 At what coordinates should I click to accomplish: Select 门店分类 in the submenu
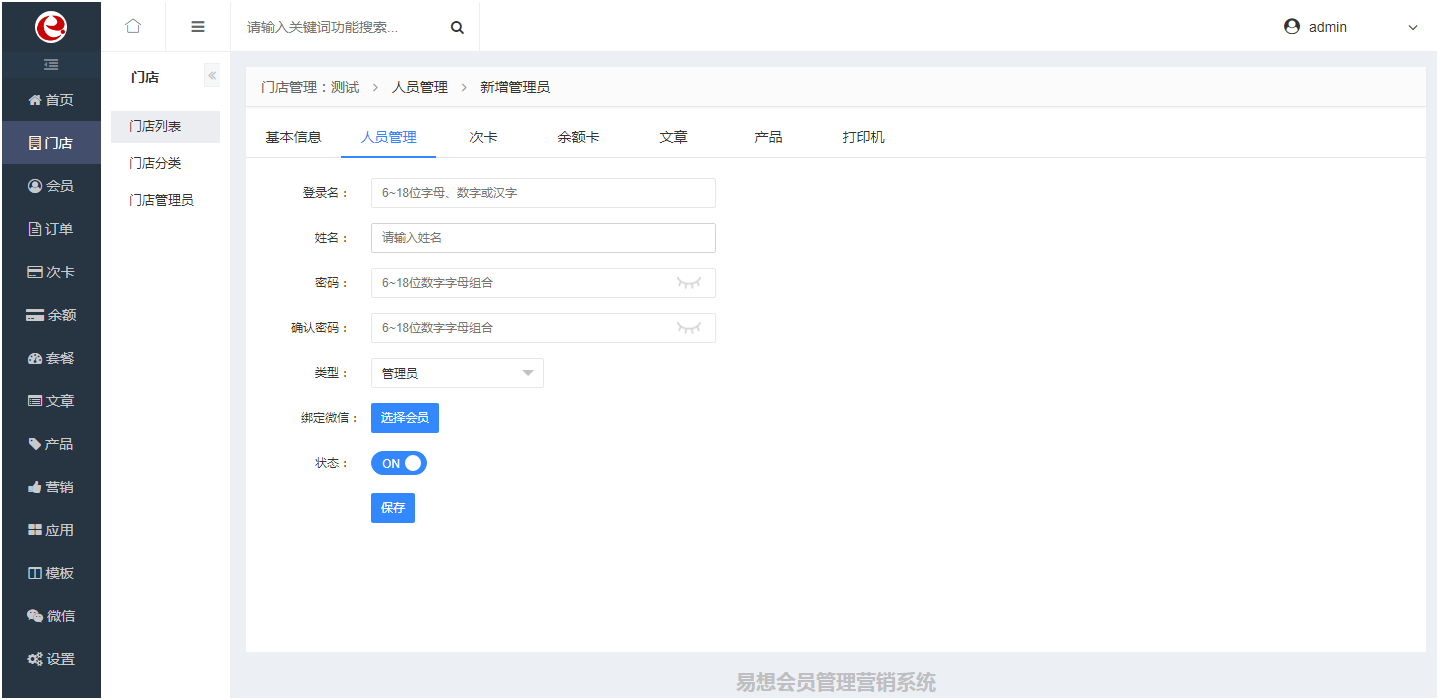155,163
